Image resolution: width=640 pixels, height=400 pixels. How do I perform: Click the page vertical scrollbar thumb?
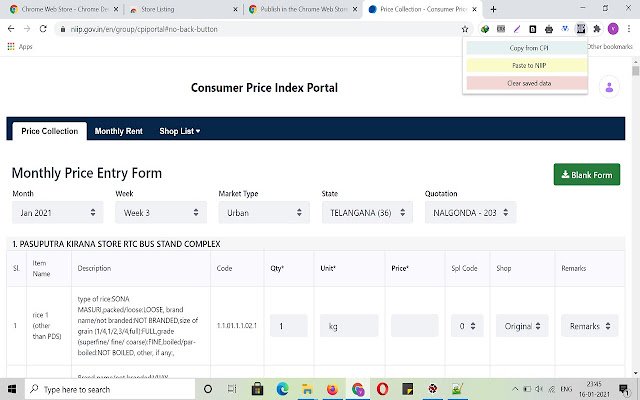[x=635, y=71]
